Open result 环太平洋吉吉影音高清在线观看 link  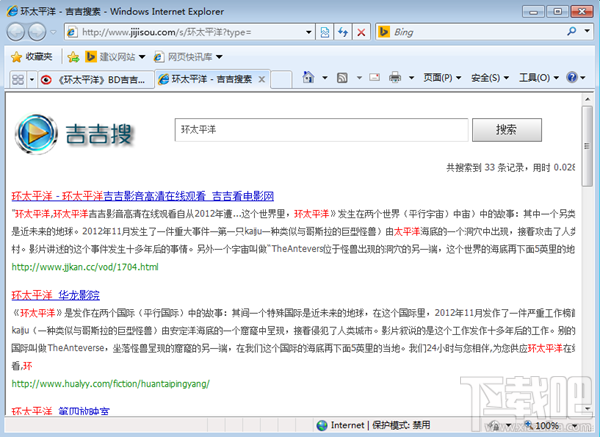(x=143, y=196)
